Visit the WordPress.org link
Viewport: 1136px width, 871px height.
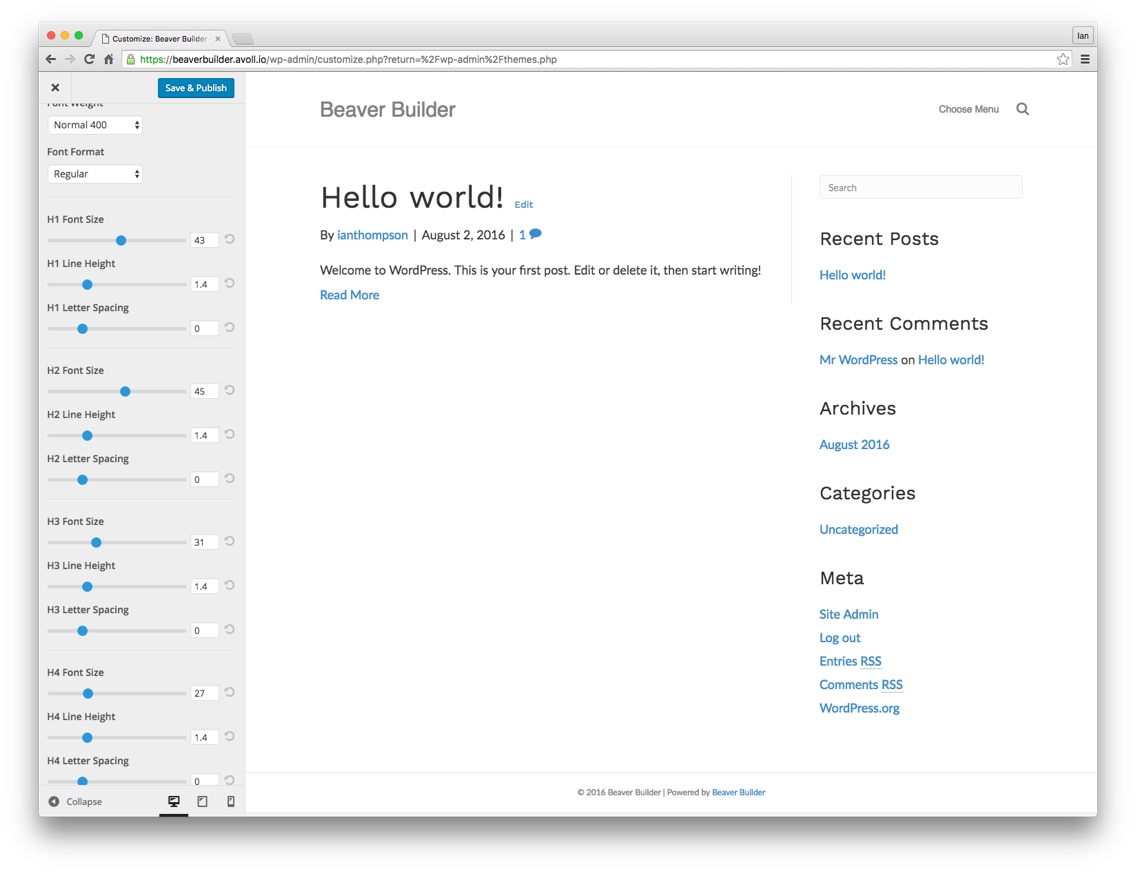pyautogui.click(x=859, y=708)
